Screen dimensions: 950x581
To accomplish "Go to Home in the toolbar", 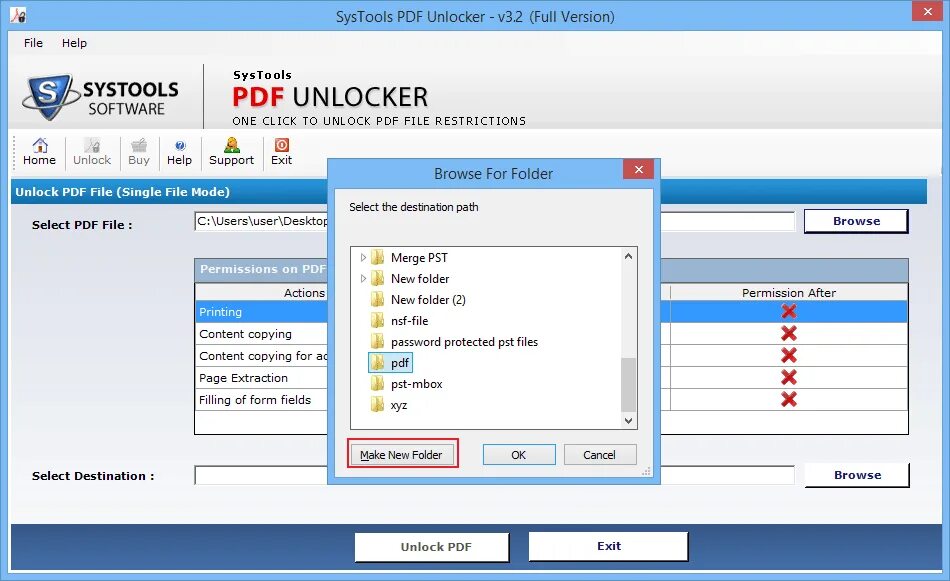I will click(x=39, y=152).
